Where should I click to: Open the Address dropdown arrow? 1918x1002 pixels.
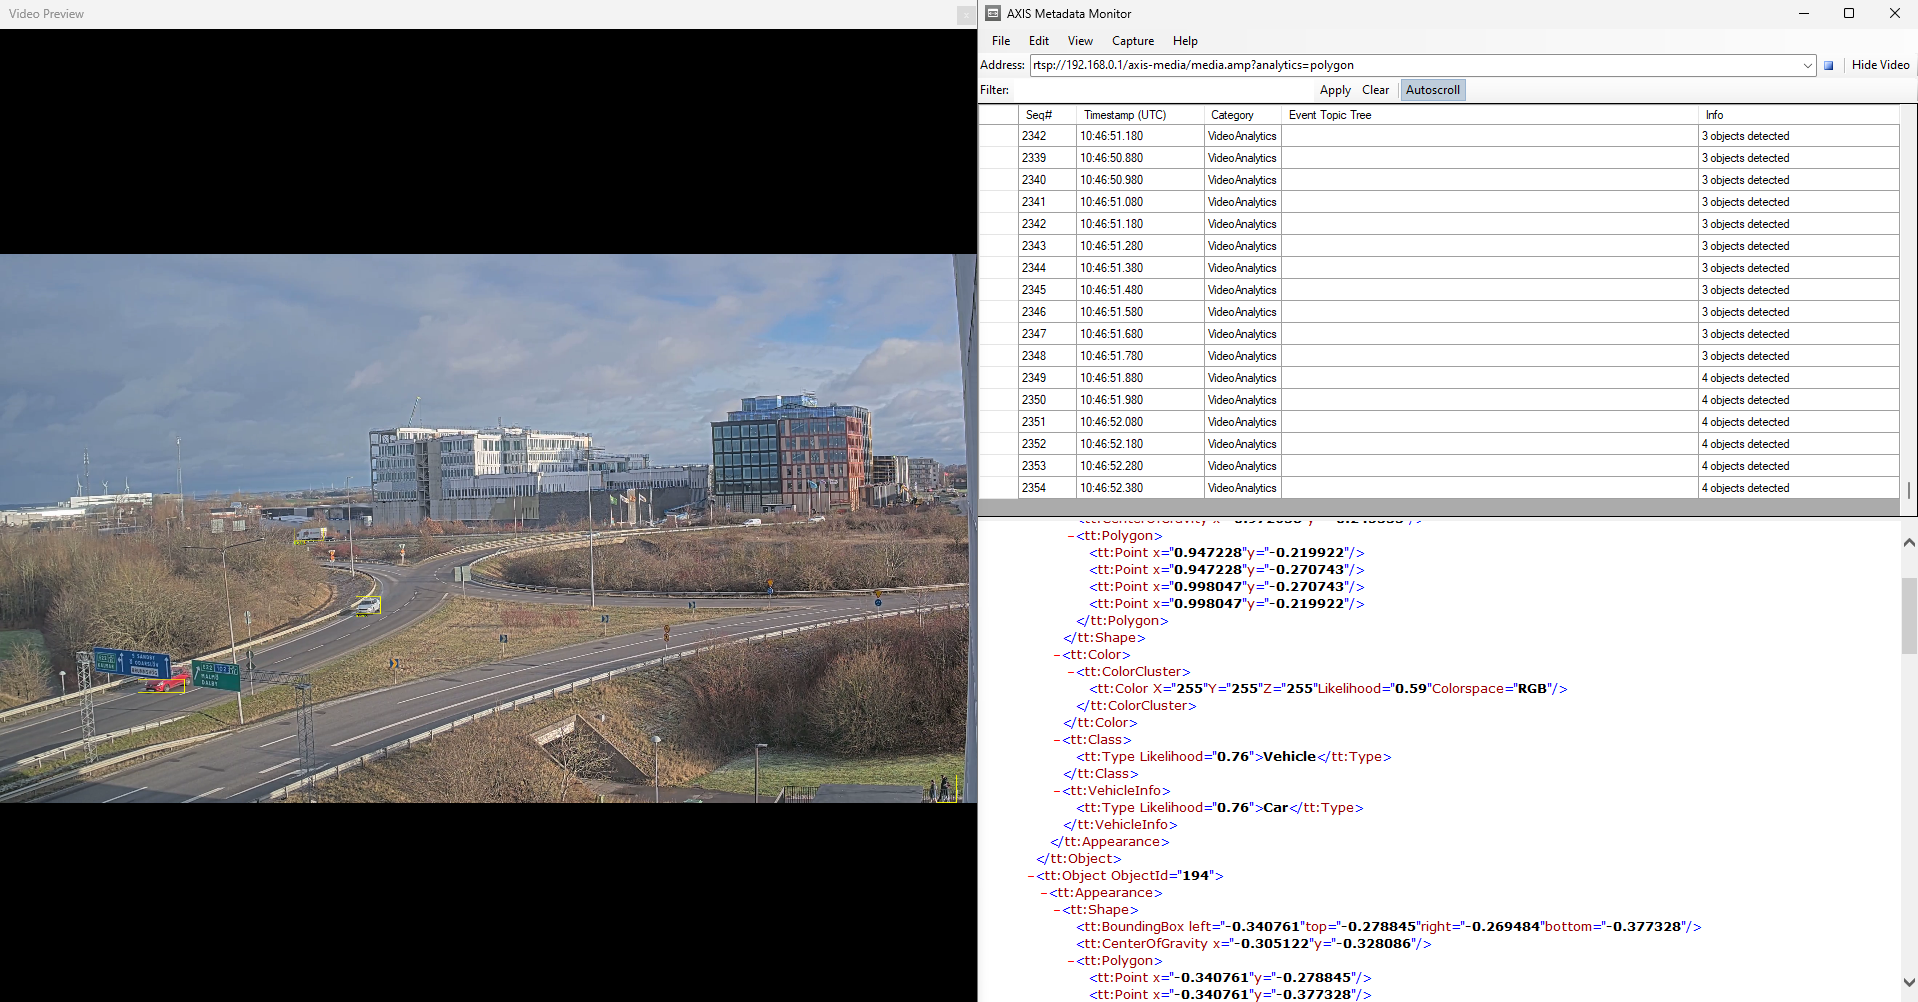point(1807,65)
